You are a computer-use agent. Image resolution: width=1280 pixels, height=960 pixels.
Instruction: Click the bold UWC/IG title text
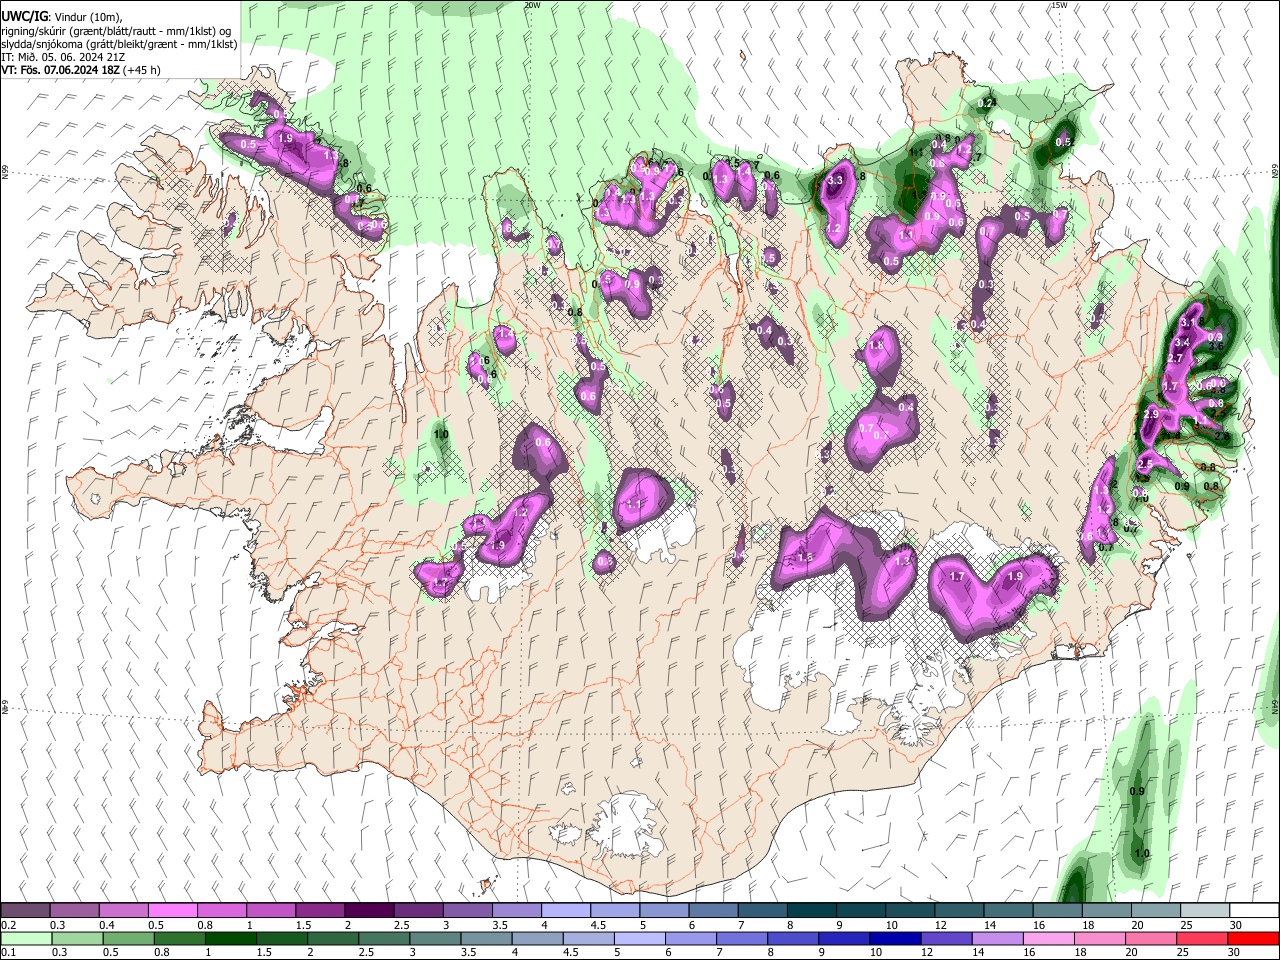24,17
